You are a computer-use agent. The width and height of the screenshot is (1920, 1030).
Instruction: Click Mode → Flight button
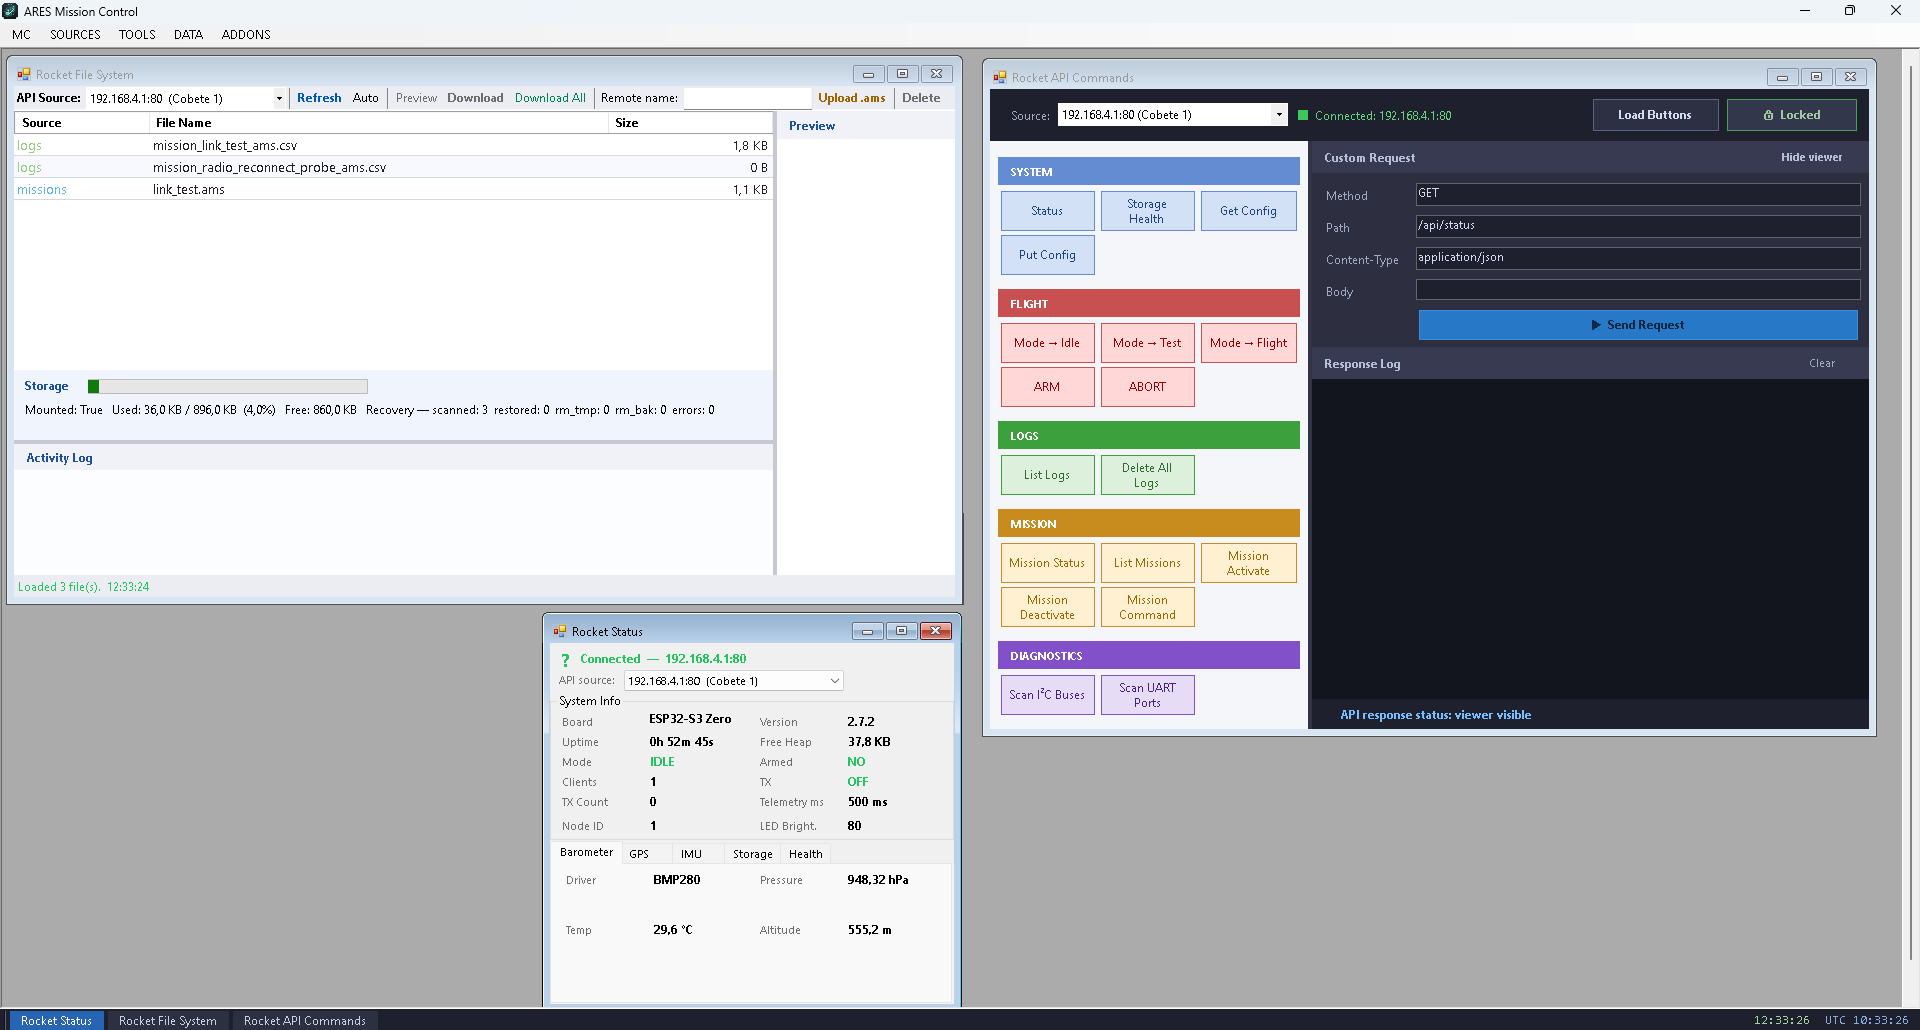[x=1248, y=343]
